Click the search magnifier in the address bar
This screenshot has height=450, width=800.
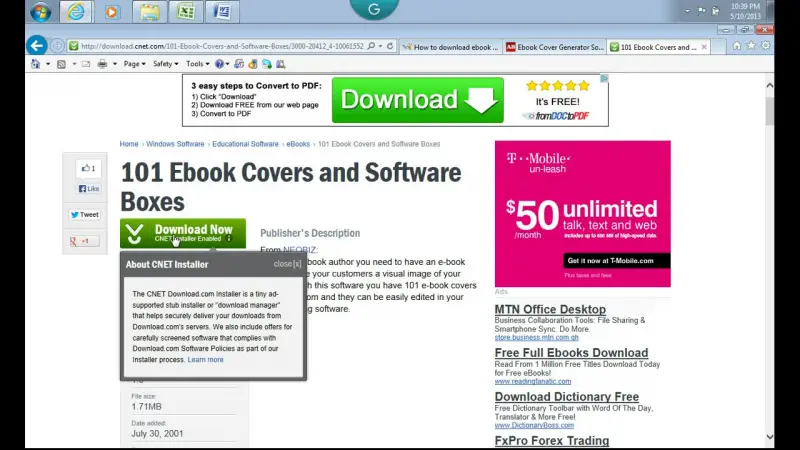pos(371,46)
